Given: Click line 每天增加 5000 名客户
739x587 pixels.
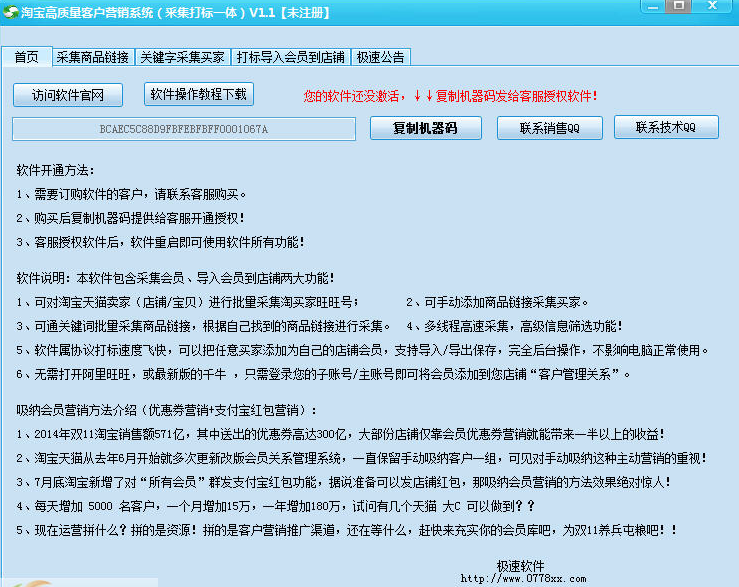Looking at the screenshot, I should (276, 506).
